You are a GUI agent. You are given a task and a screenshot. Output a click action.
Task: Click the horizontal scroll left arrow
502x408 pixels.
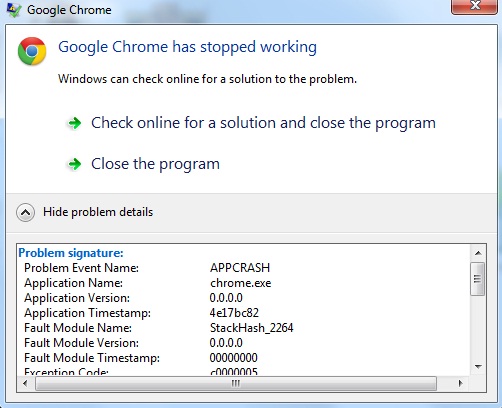point(25,383)
